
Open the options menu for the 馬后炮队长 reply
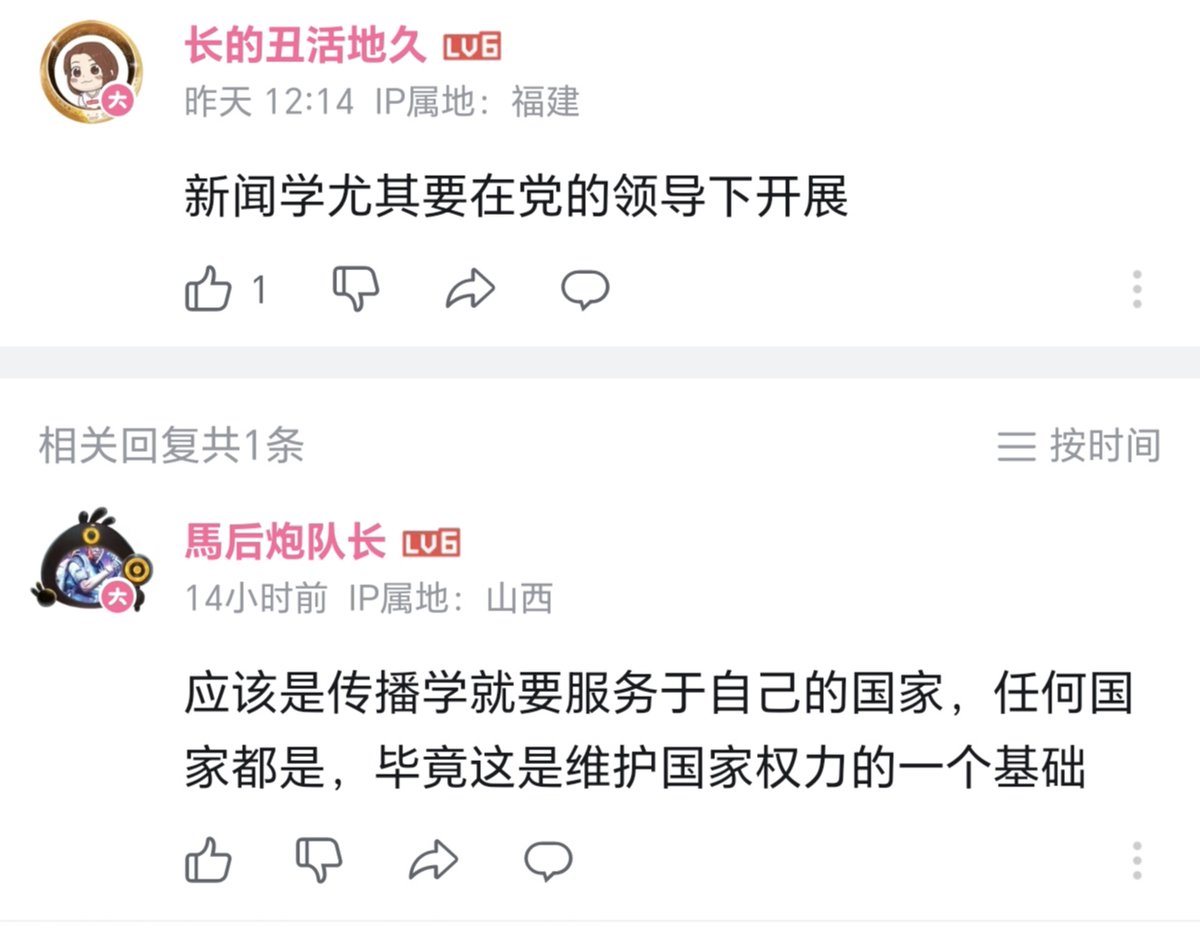tap(1137, 860)
